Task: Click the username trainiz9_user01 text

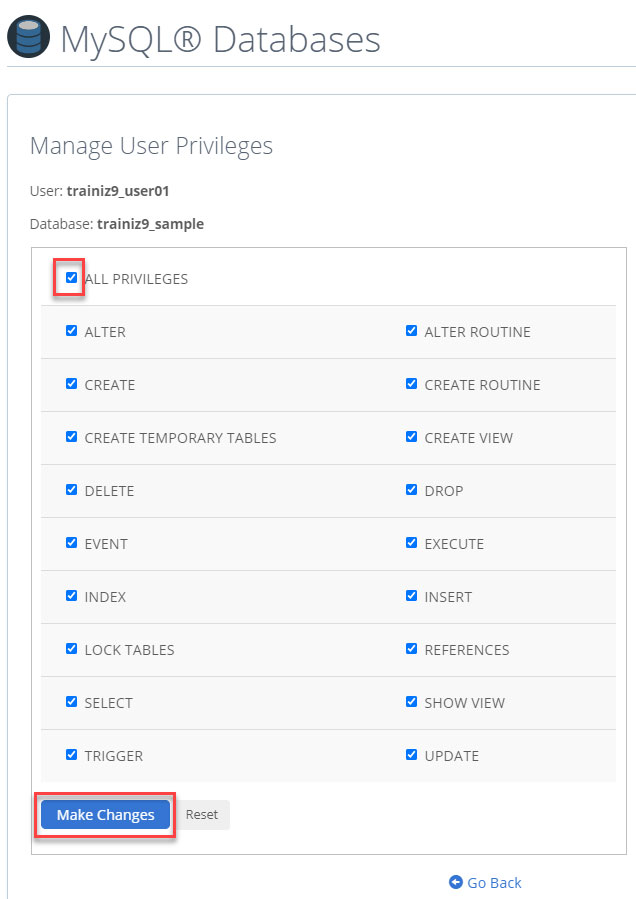Action: [118, 191]
